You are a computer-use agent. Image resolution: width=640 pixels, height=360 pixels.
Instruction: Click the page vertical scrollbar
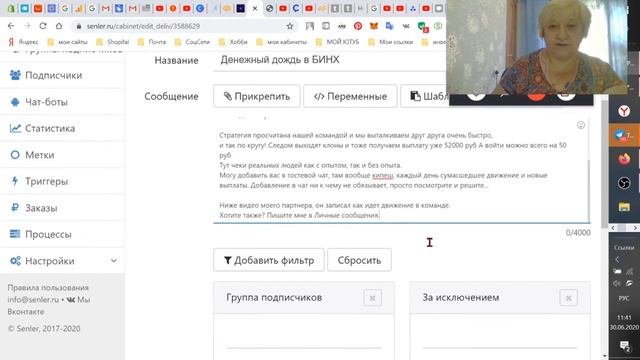click(x=604, y=163)
